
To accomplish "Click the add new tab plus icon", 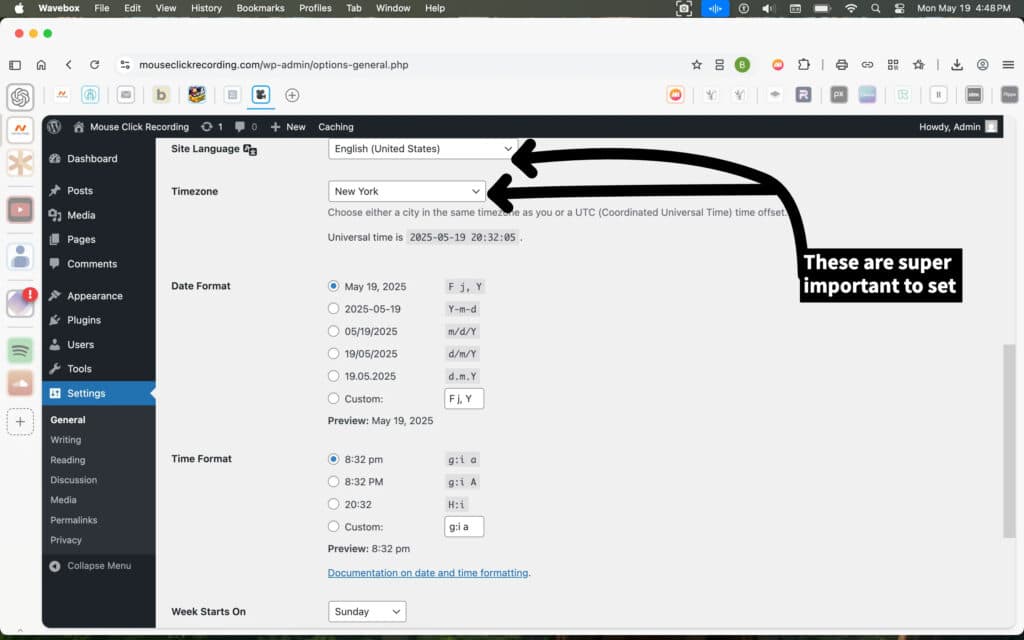I will pyautogui.click(x=292, y=95).
